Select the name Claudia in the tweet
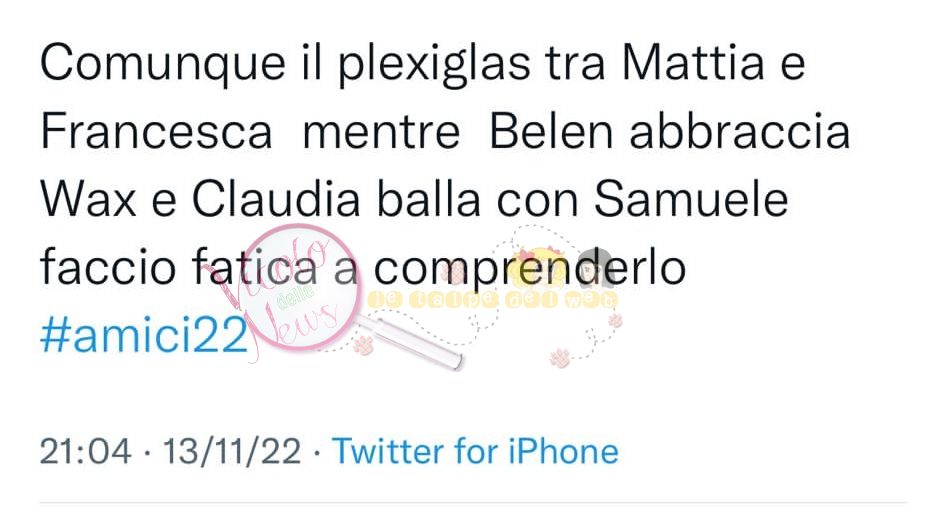This screenshot has width=946, height=521. [276, 199]
